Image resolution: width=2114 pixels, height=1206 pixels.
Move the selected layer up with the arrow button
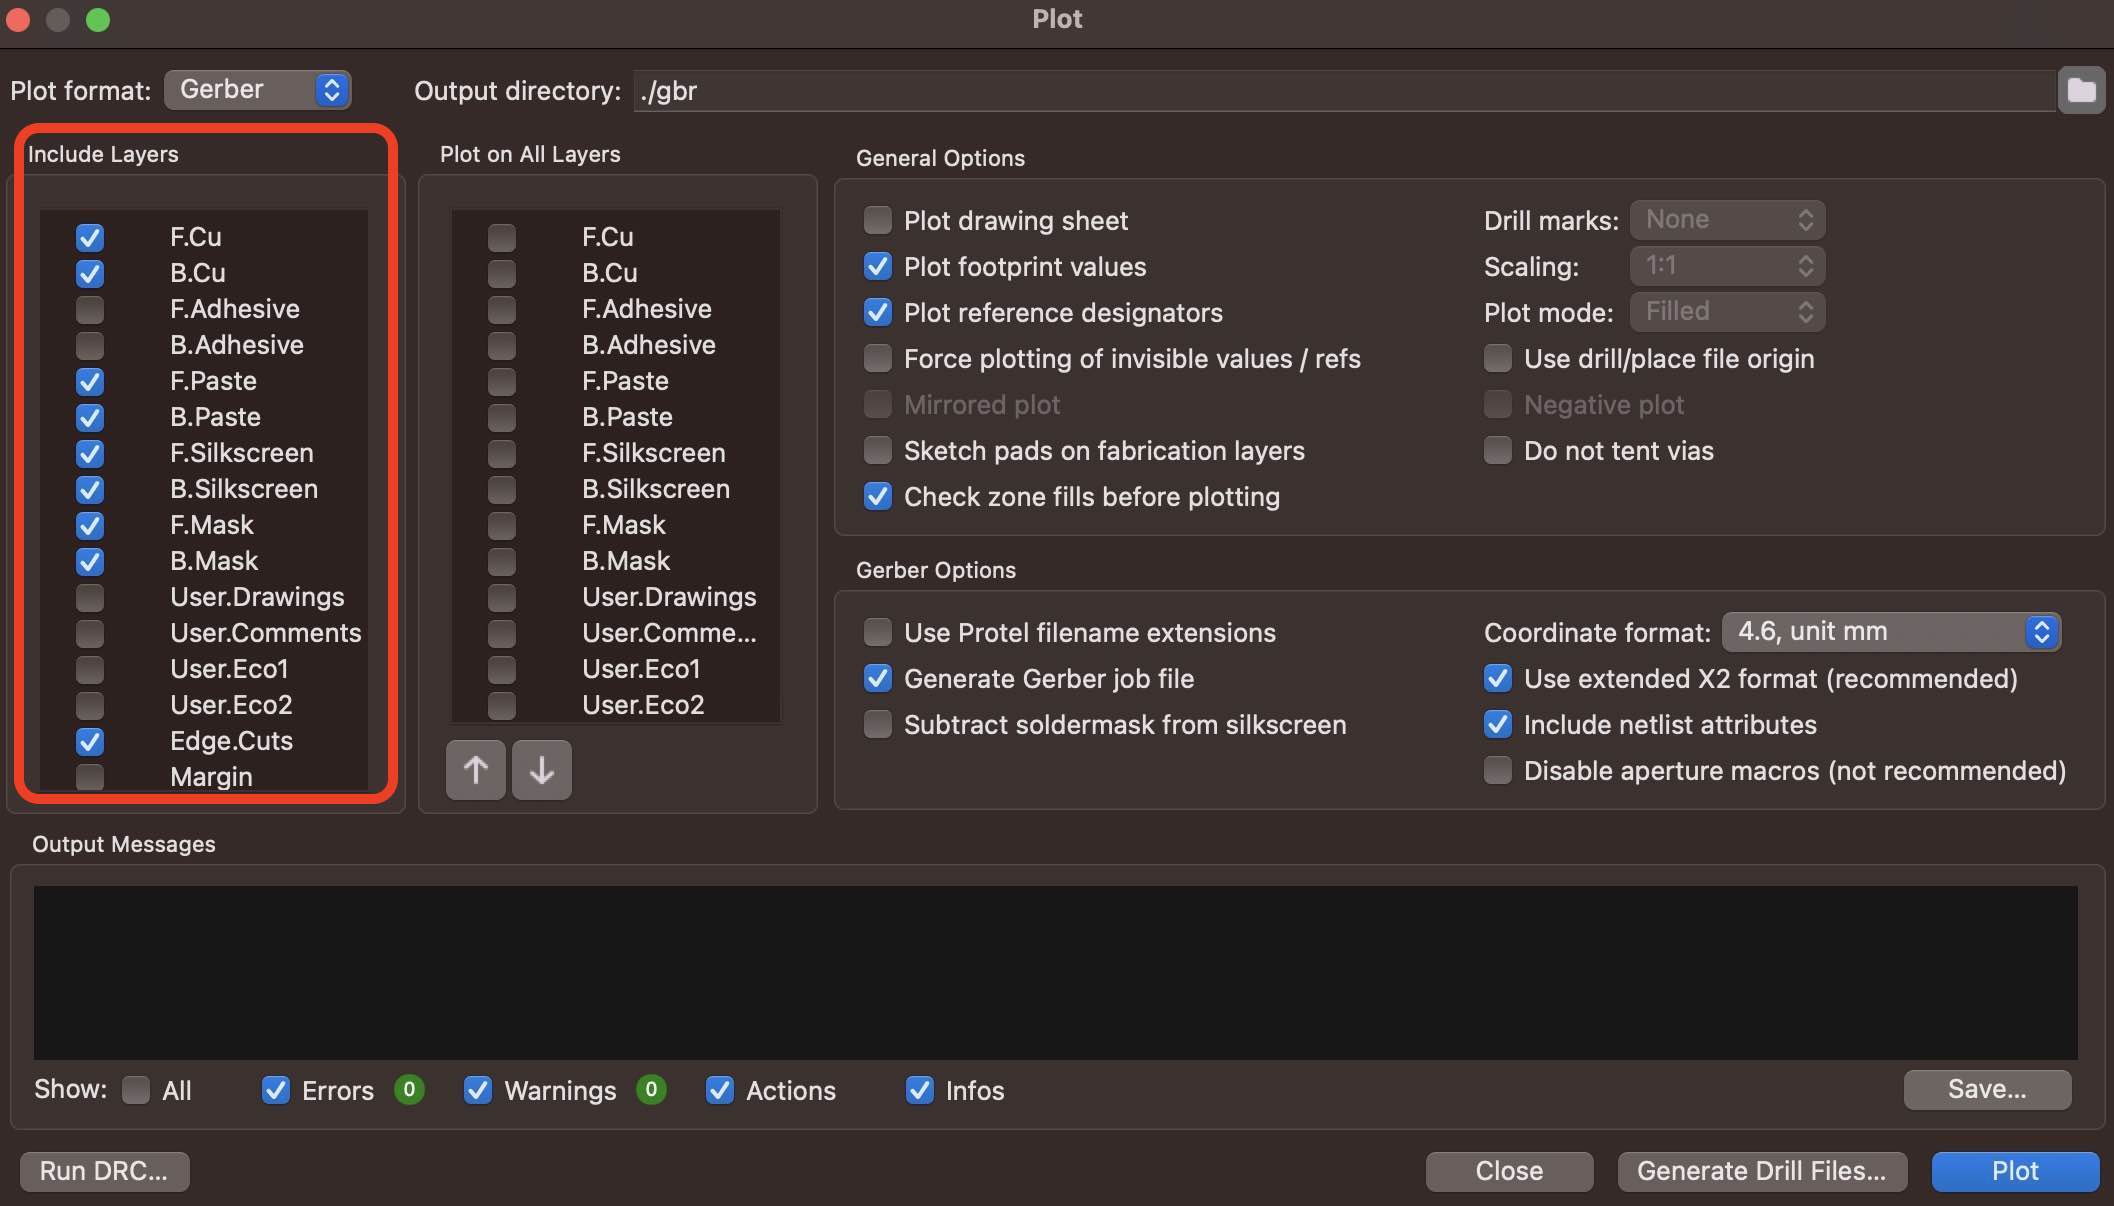point(475,770)
